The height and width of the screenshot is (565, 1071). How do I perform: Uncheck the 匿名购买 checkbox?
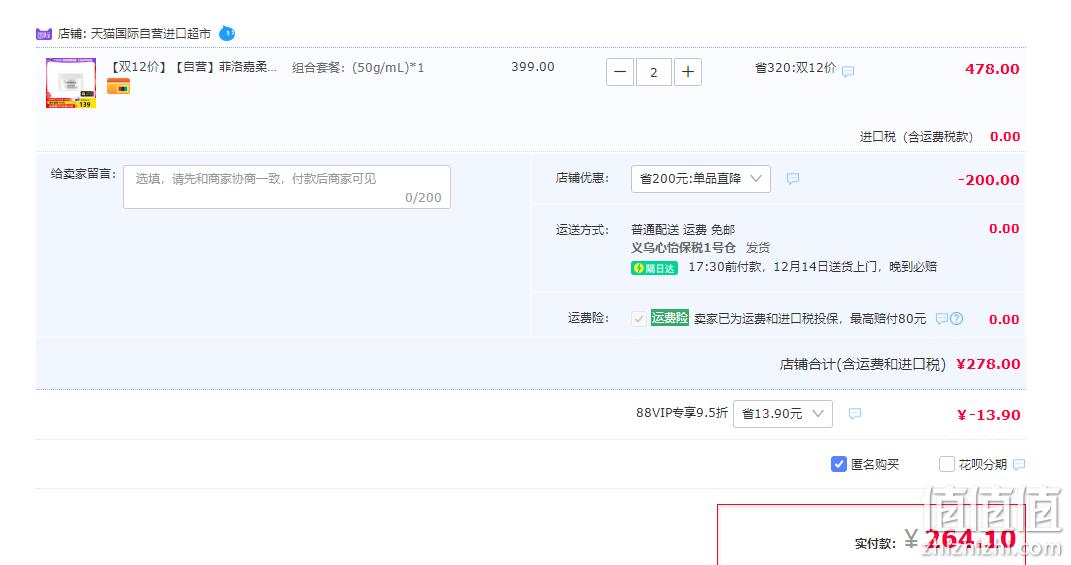point(839,464)
